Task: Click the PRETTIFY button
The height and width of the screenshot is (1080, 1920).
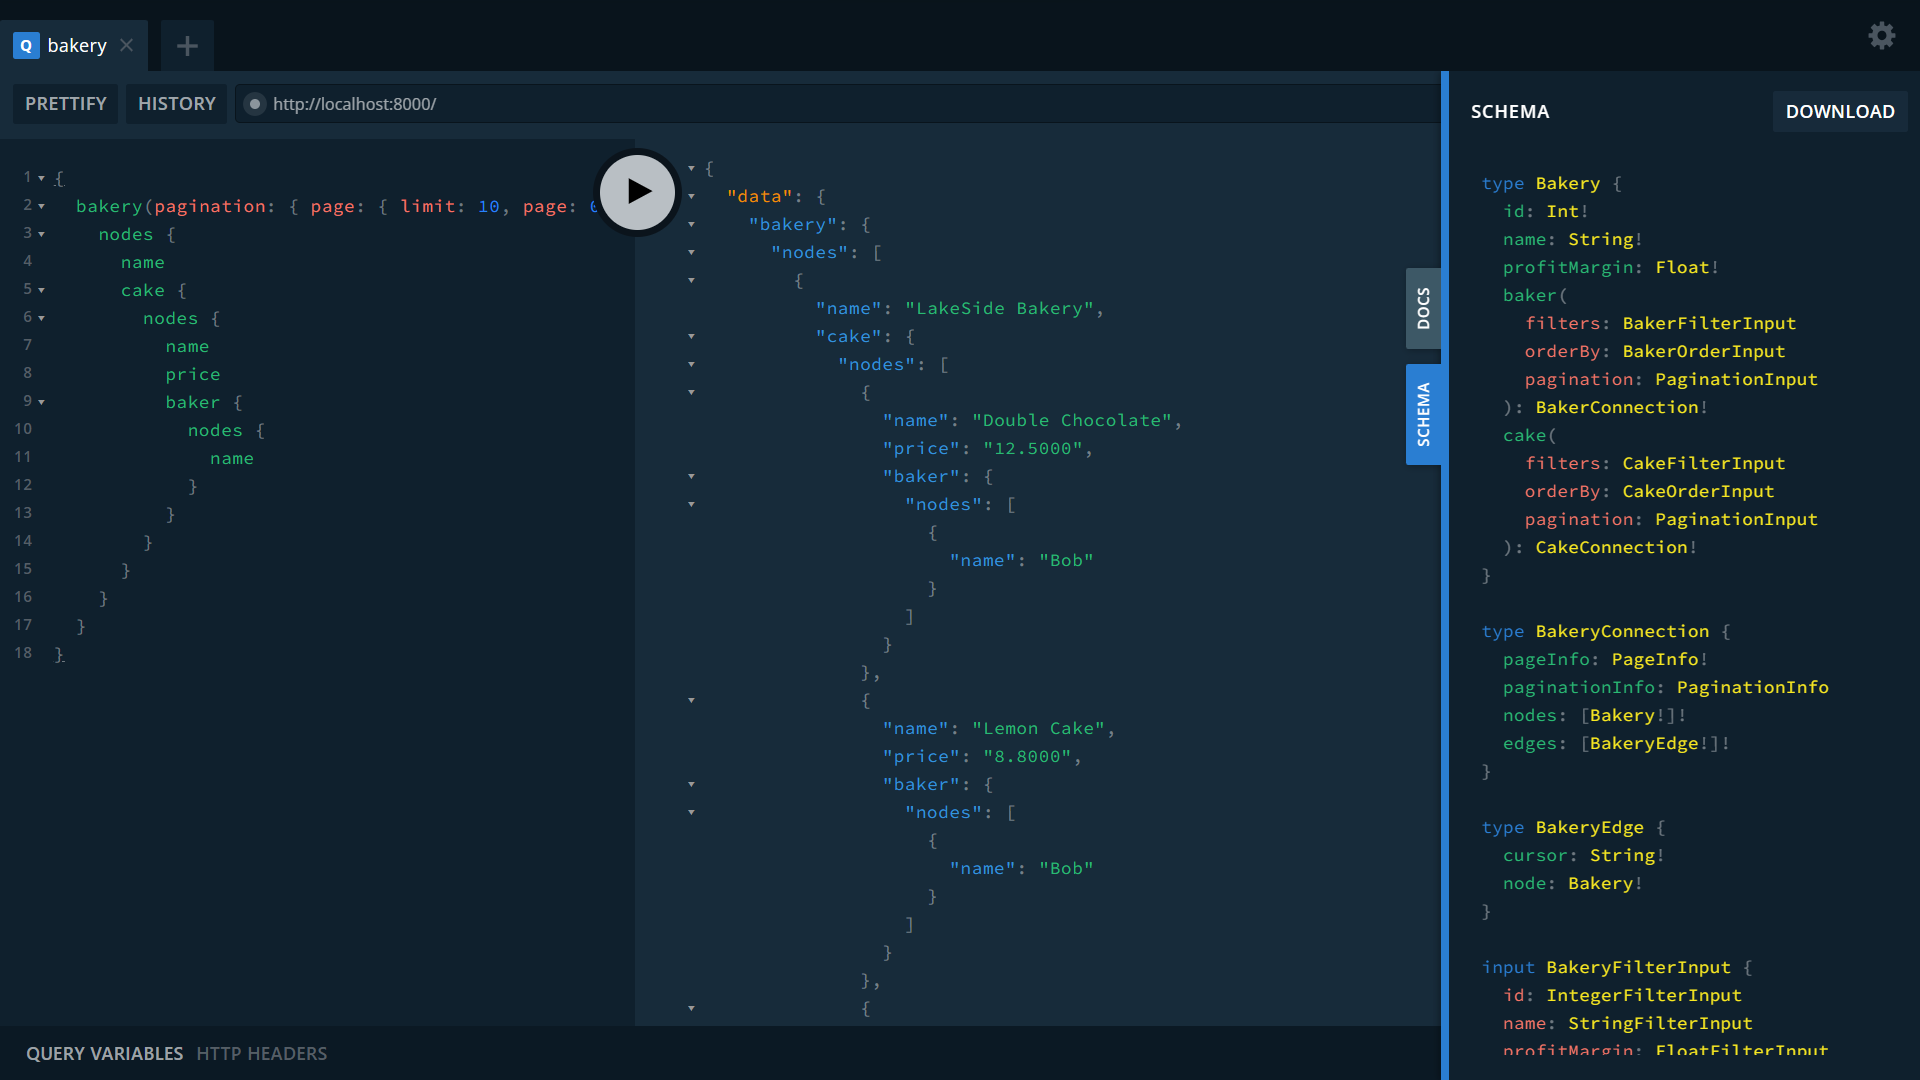Action: [64, 103]
